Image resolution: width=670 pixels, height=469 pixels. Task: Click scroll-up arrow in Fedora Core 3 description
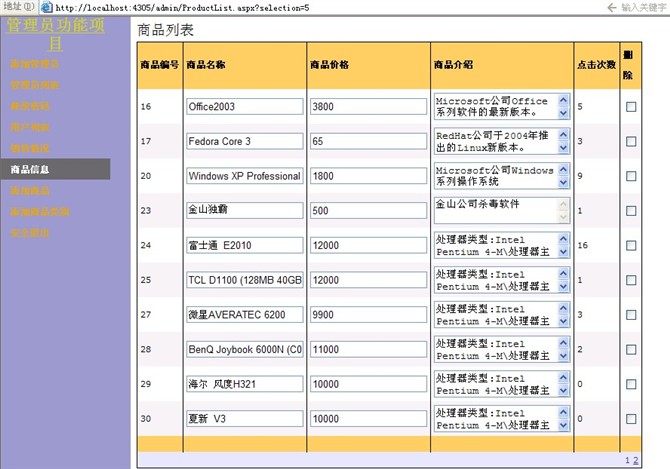(564, 135)
